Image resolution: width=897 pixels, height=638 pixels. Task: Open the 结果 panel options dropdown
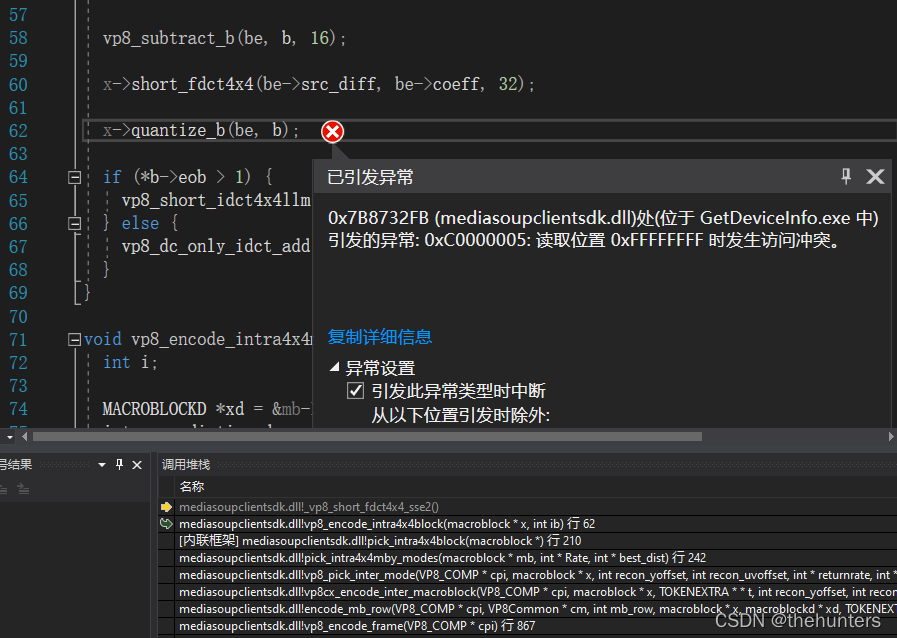[x=100, y=464]
